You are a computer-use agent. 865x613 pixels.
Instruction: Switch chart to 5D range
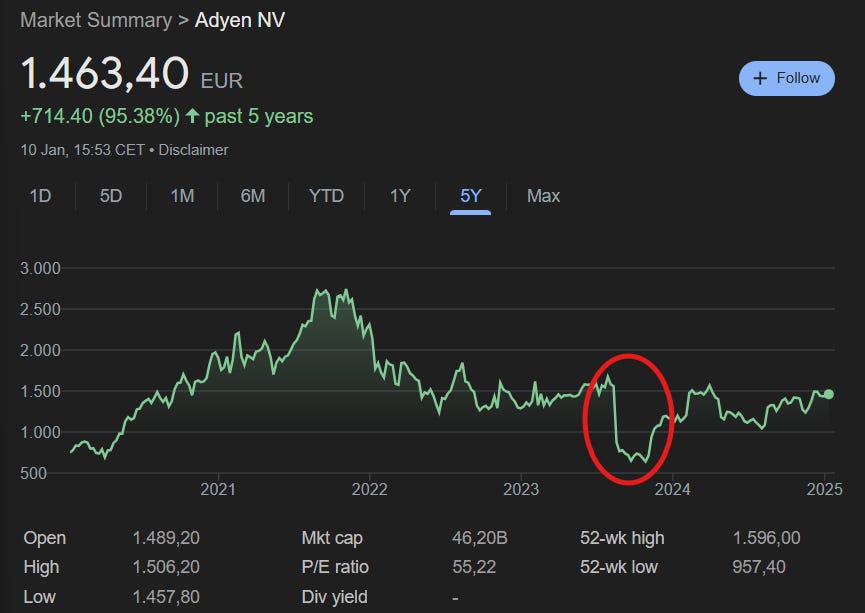click(x=111, y=196)
